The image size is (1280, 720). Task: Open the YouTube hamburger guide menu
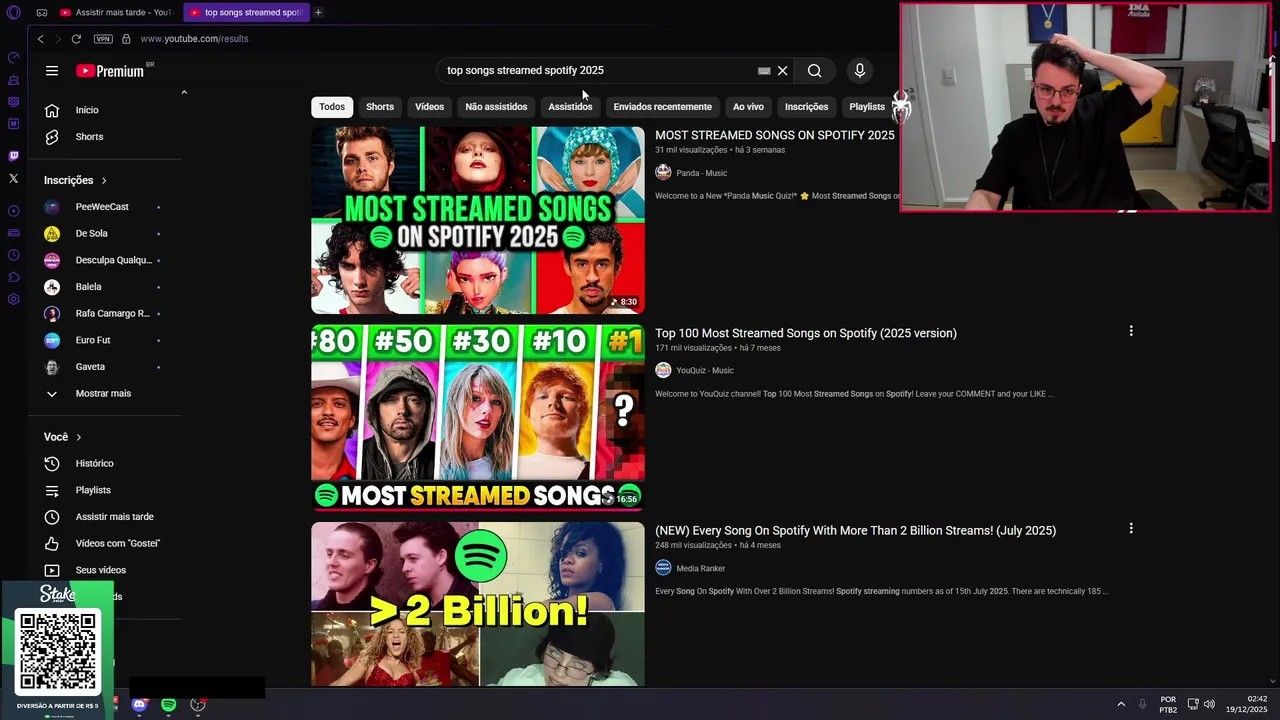pos(52,71)
